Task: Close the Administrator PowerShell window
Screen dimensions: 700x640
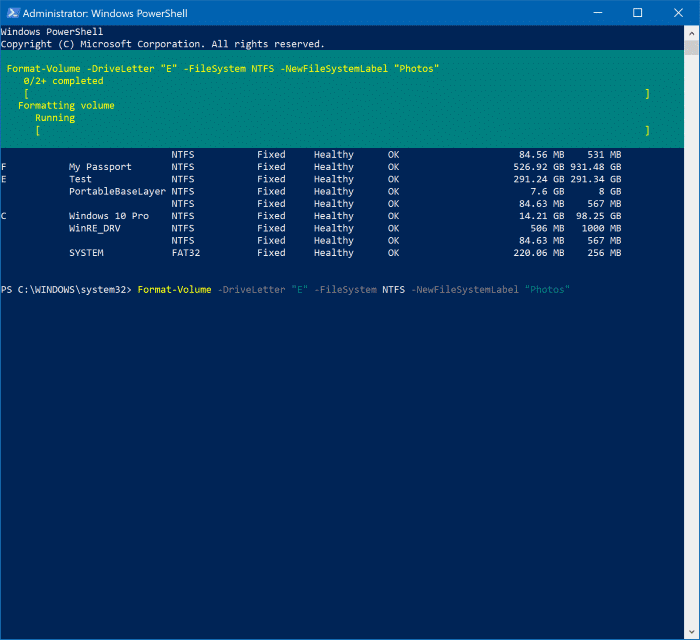Action: 678,13
